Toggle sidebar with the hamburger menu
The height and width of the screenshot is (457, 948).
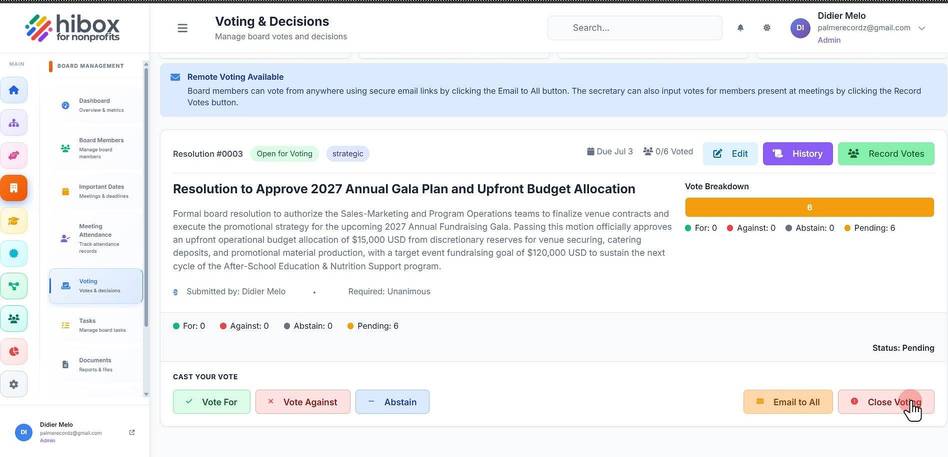click(182, 28)
